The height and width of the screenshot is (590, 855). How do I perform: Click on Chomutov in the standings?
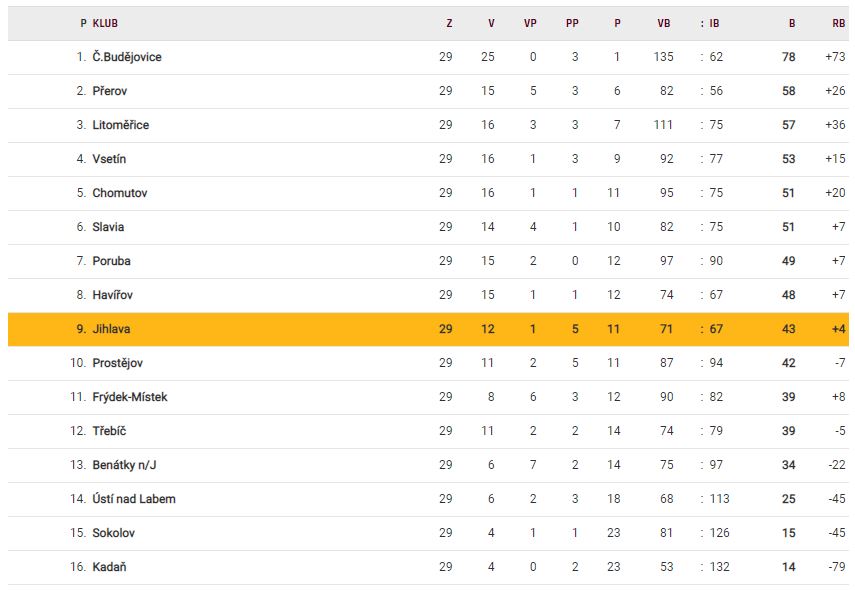(120, 193)
